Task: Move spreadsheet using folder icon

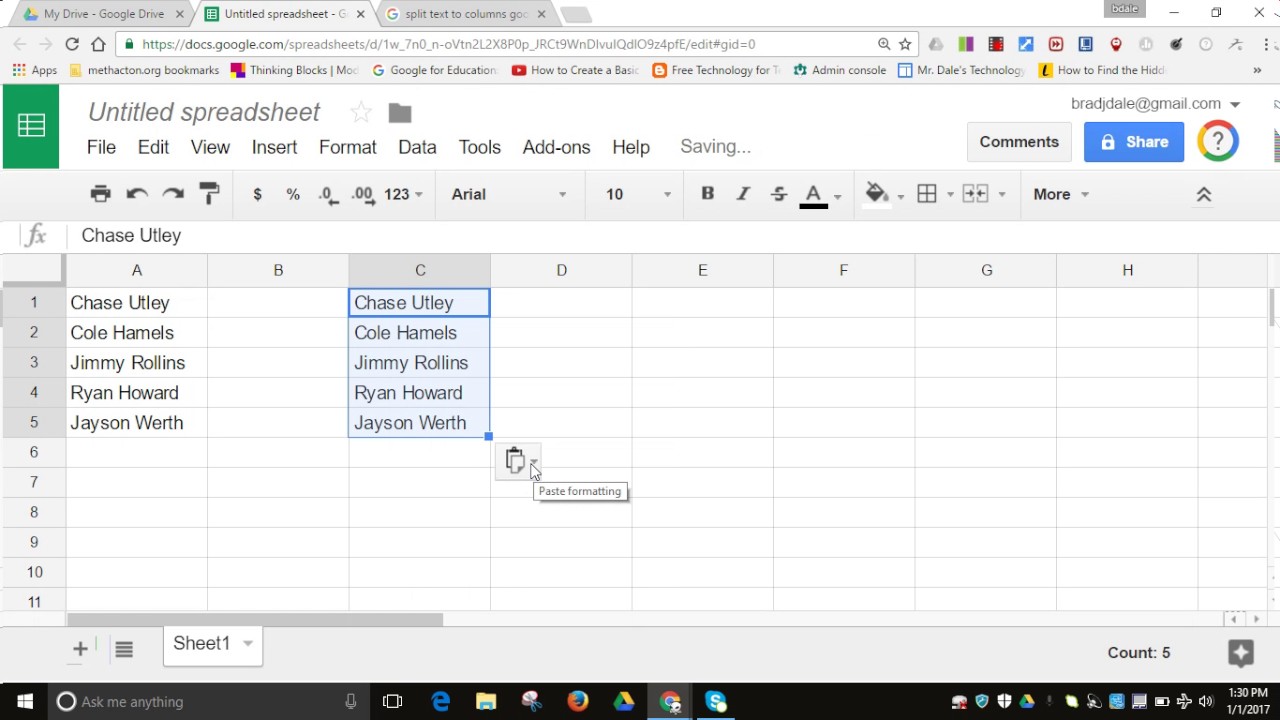Action: [x=400, y=113]
